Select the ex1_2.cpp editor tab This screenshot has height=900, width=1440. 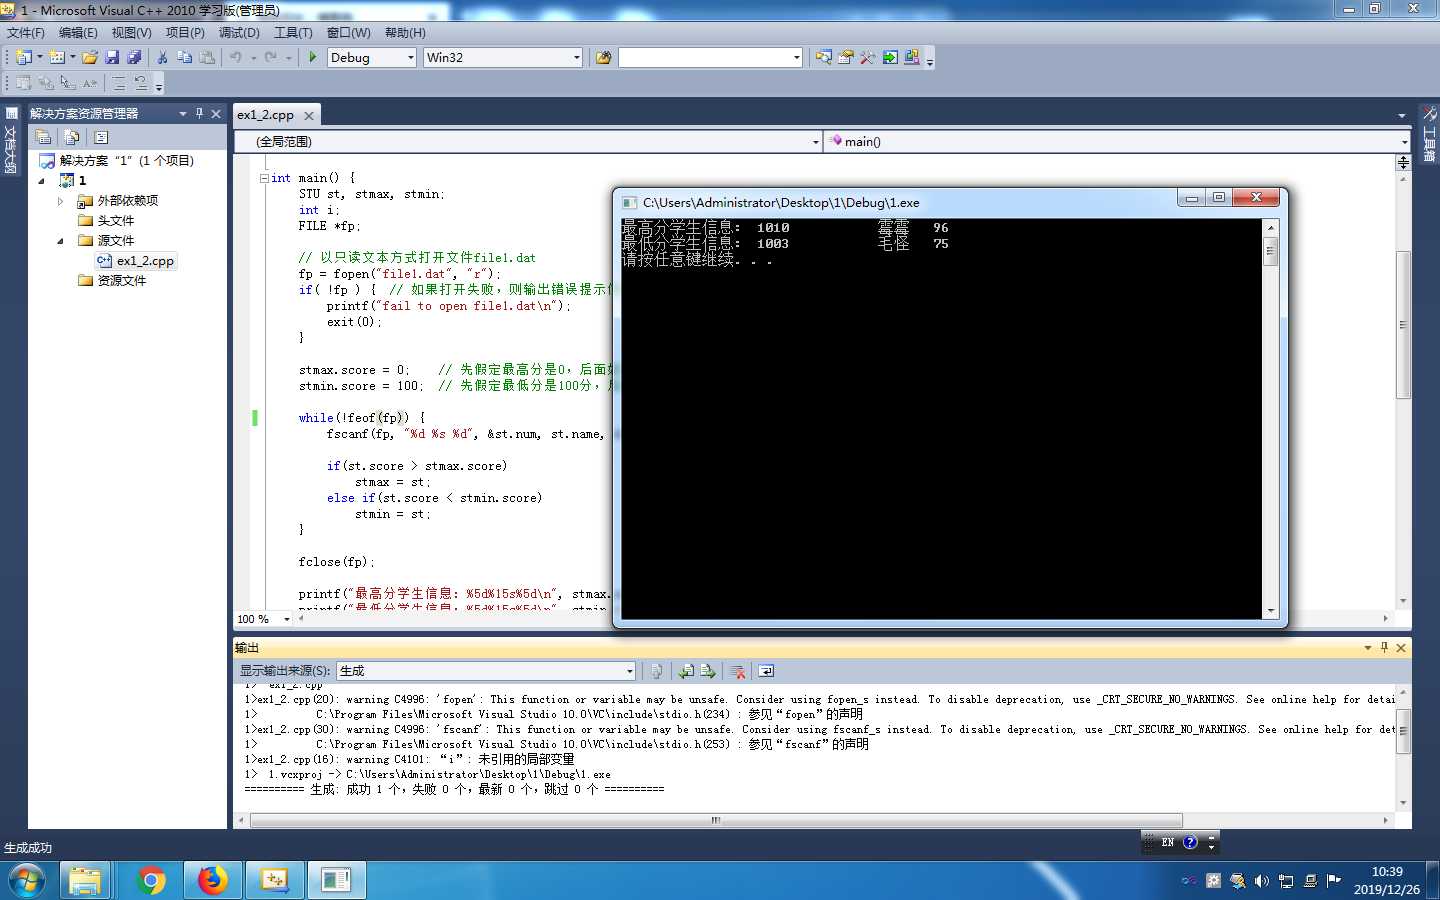click(266, 115)
